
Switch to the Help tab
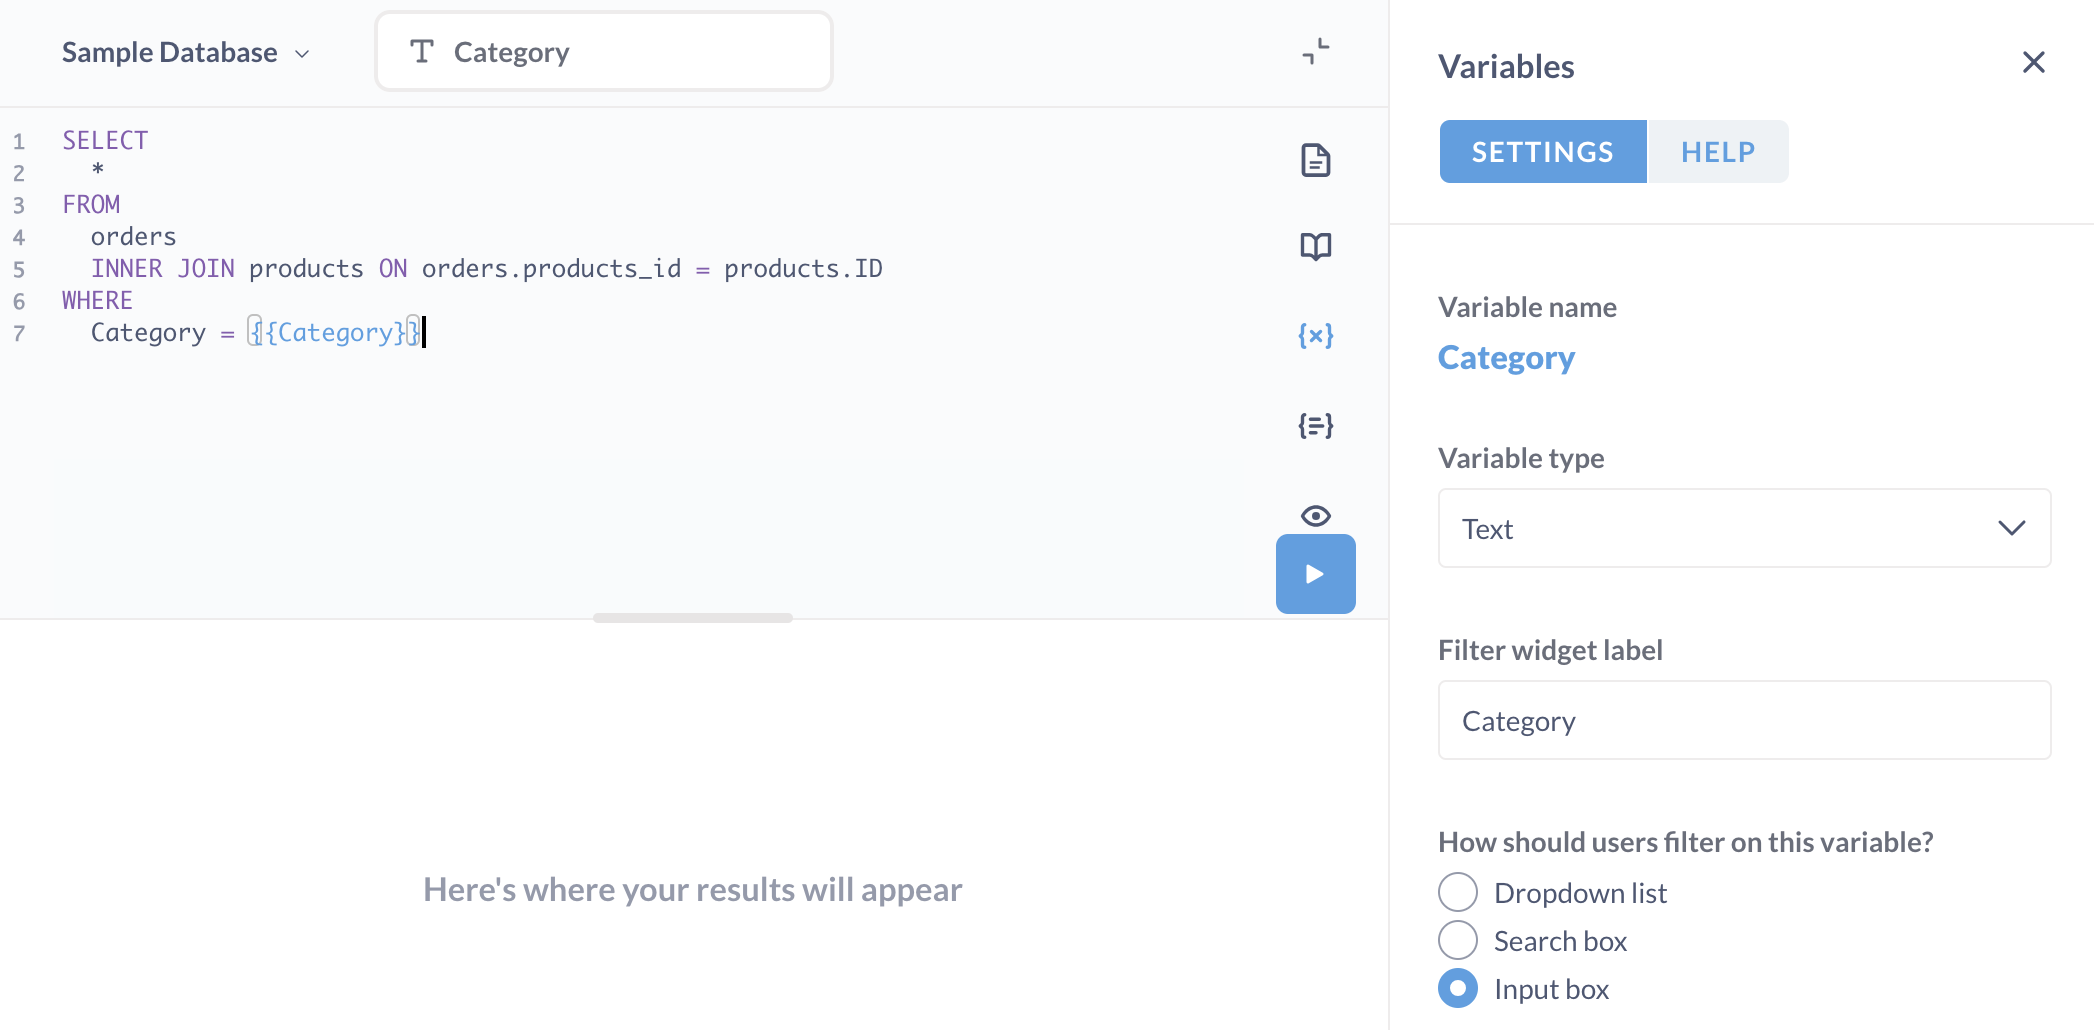click(1717, 151)
